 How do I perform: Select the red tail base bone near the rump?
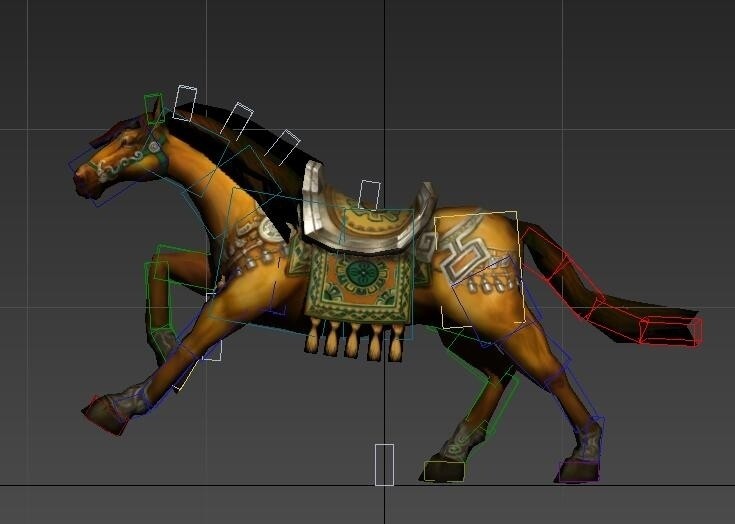[x=547, y=254]
